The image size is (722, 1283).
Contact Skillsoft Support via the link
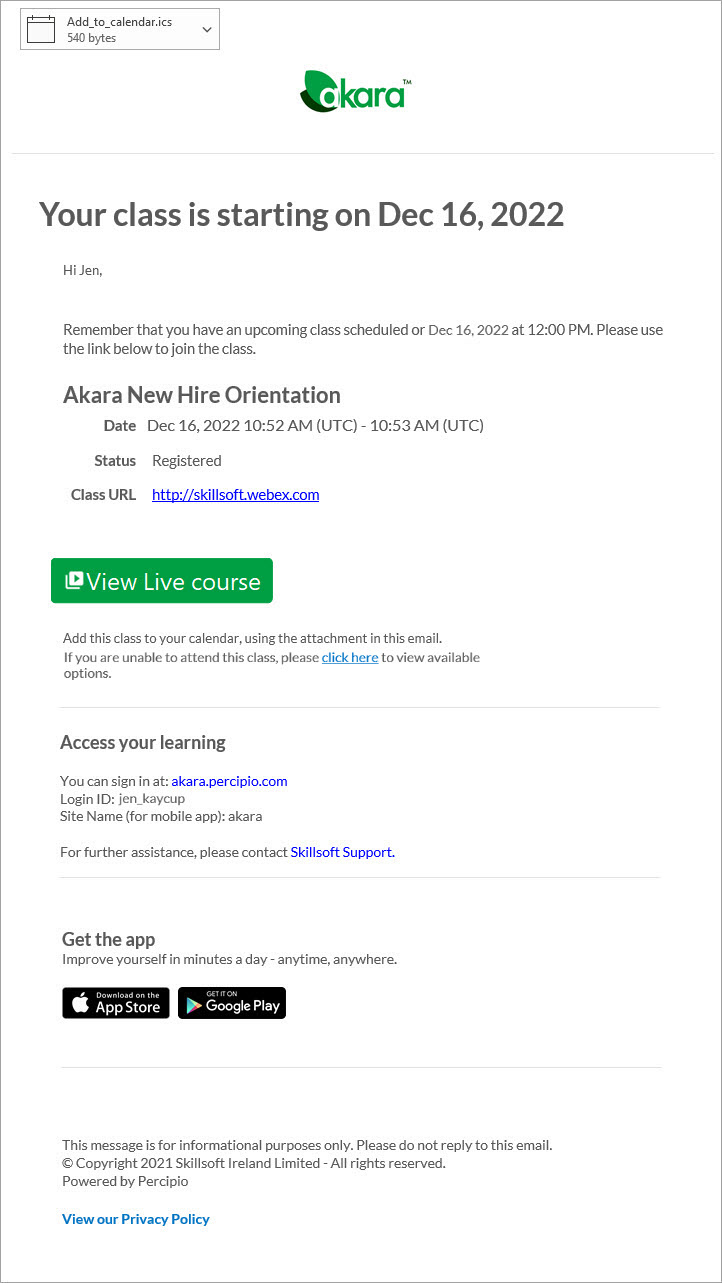coord(342,852)
